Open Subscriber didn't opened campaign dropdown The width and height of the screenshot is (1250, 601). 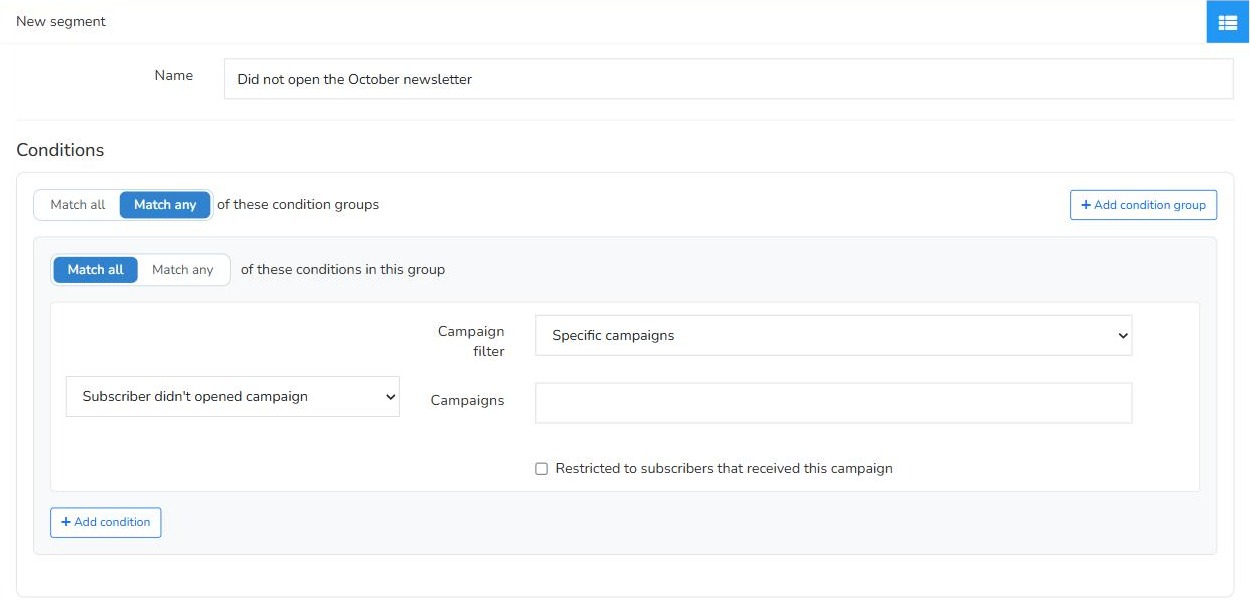[233, 397]
